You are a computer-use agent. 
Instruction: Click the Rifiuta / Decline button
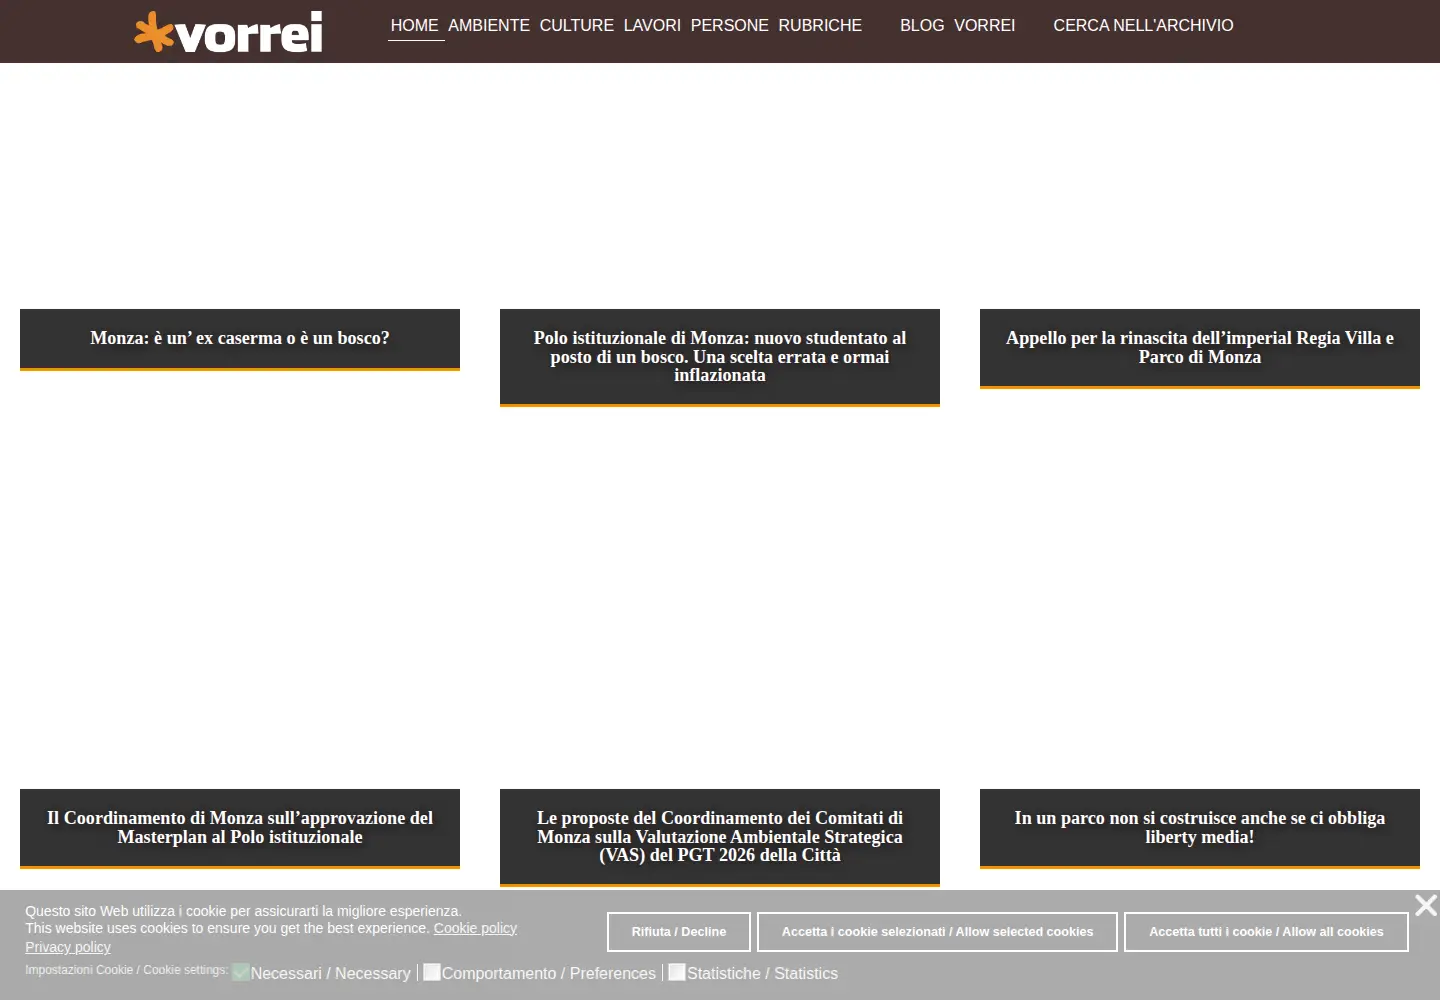click(x=679, y=932)
